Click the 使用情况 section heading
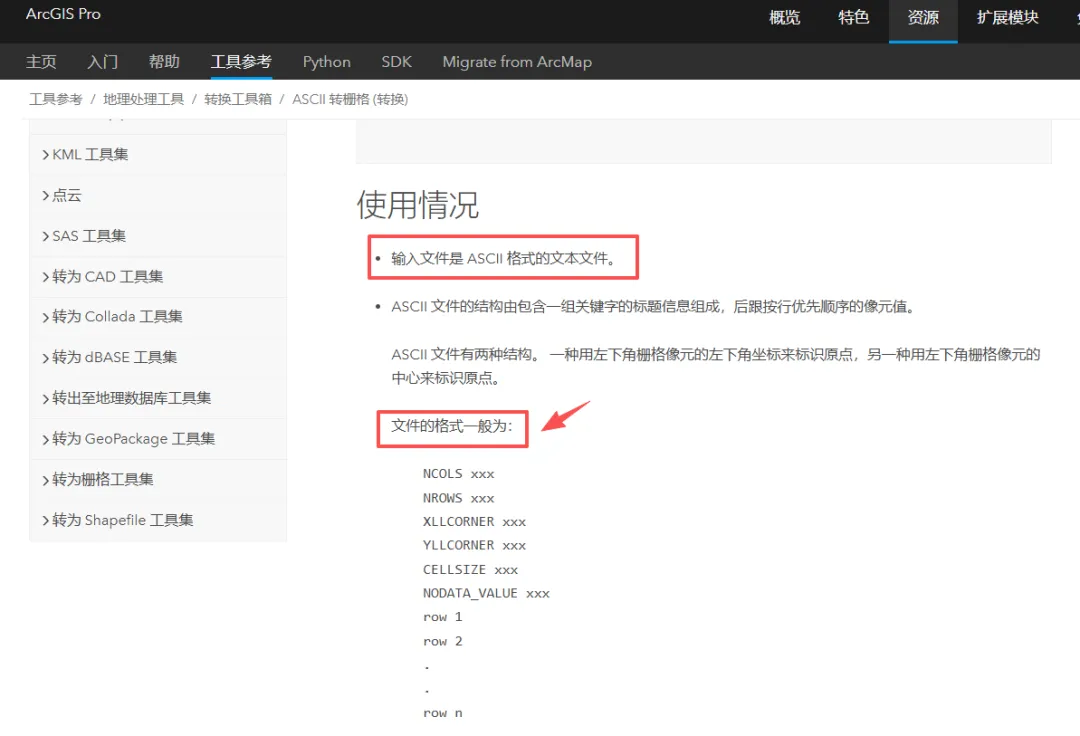1080x736 pixels. [x=417, y=204]
